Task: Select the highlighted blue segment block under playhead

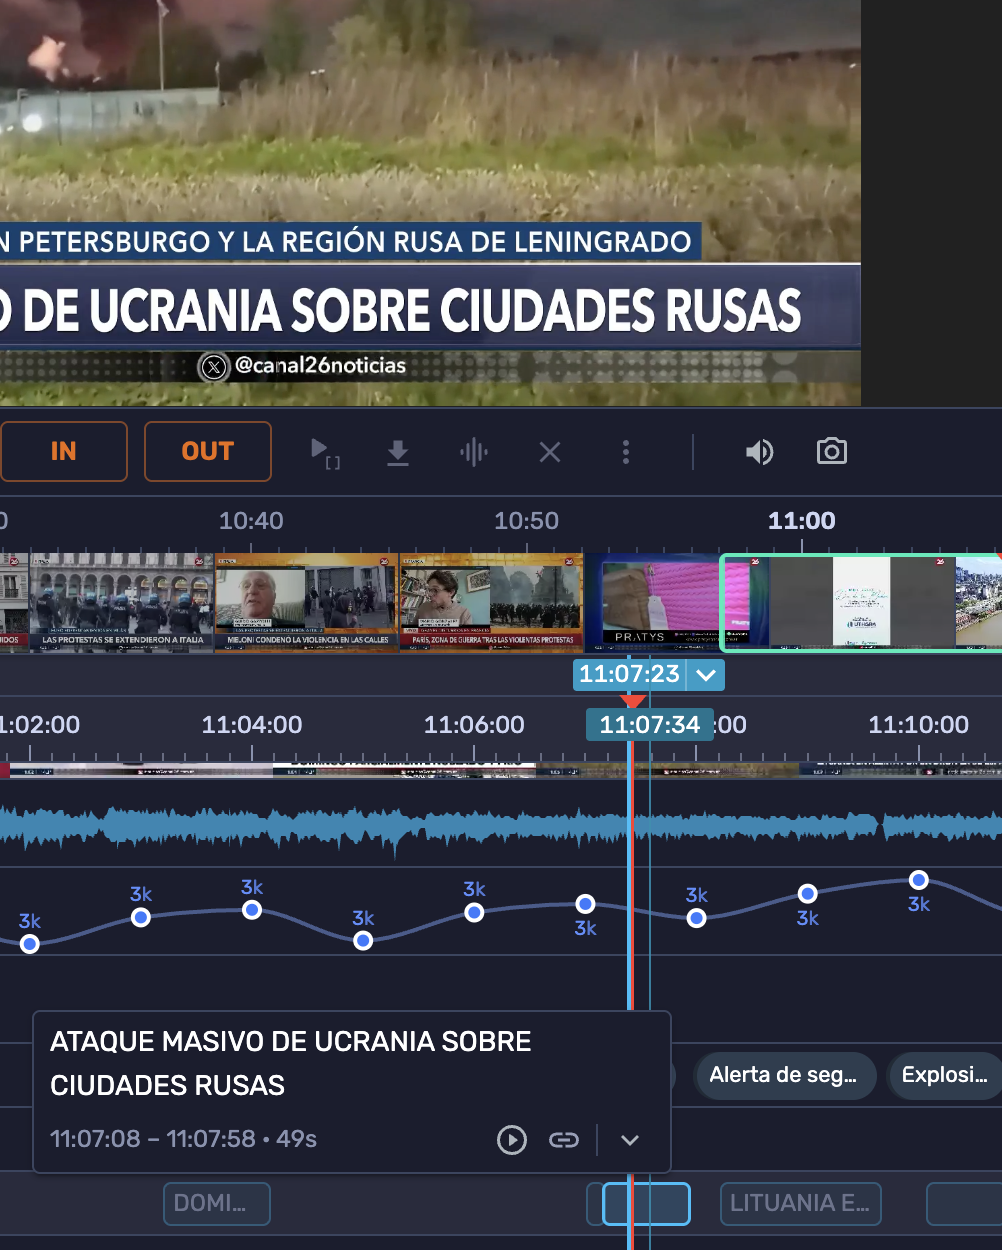Action: (x=646, y=1204)
